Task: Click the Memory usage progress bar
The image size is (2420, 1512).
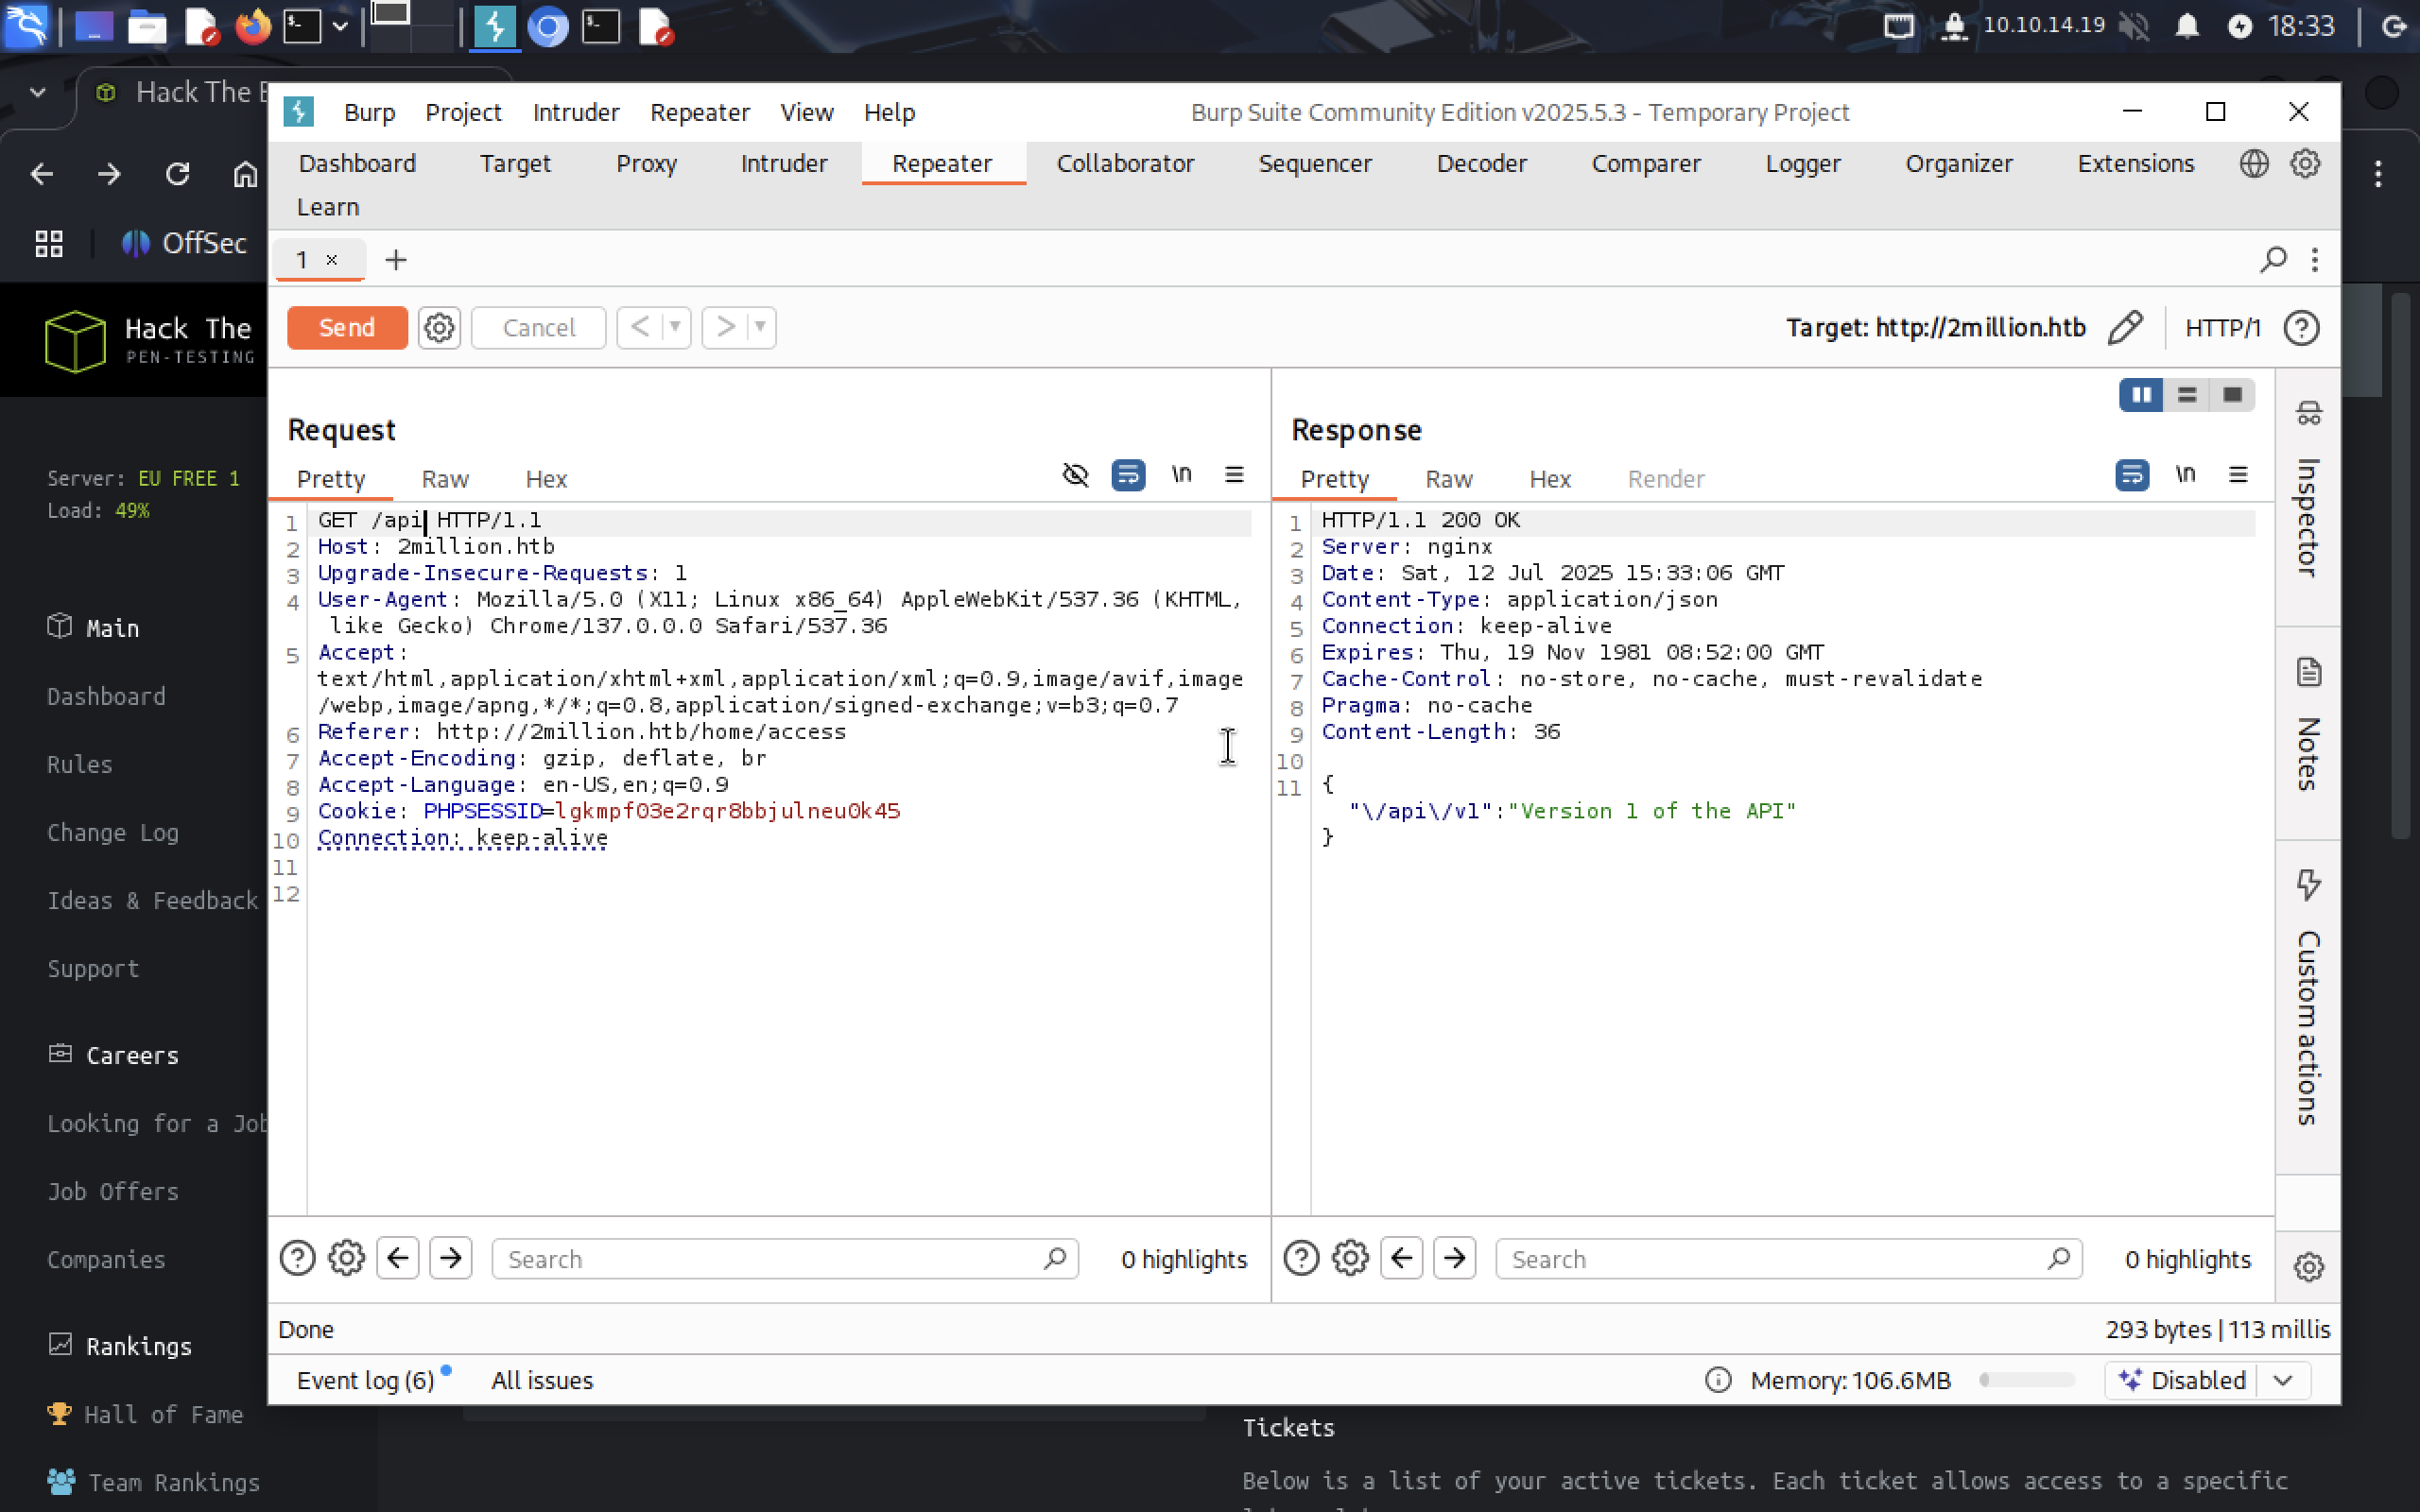Action: point(2027,1380)
